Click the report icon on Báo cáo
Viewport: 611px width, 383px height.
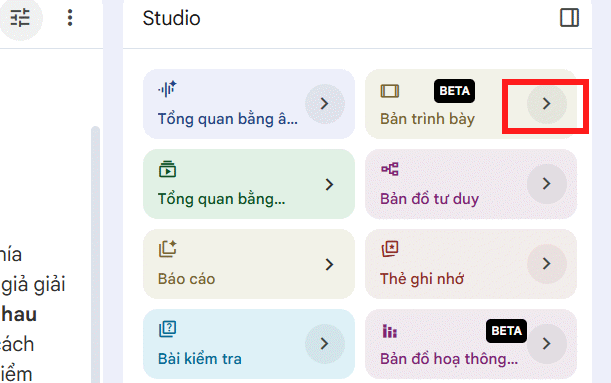168,249
